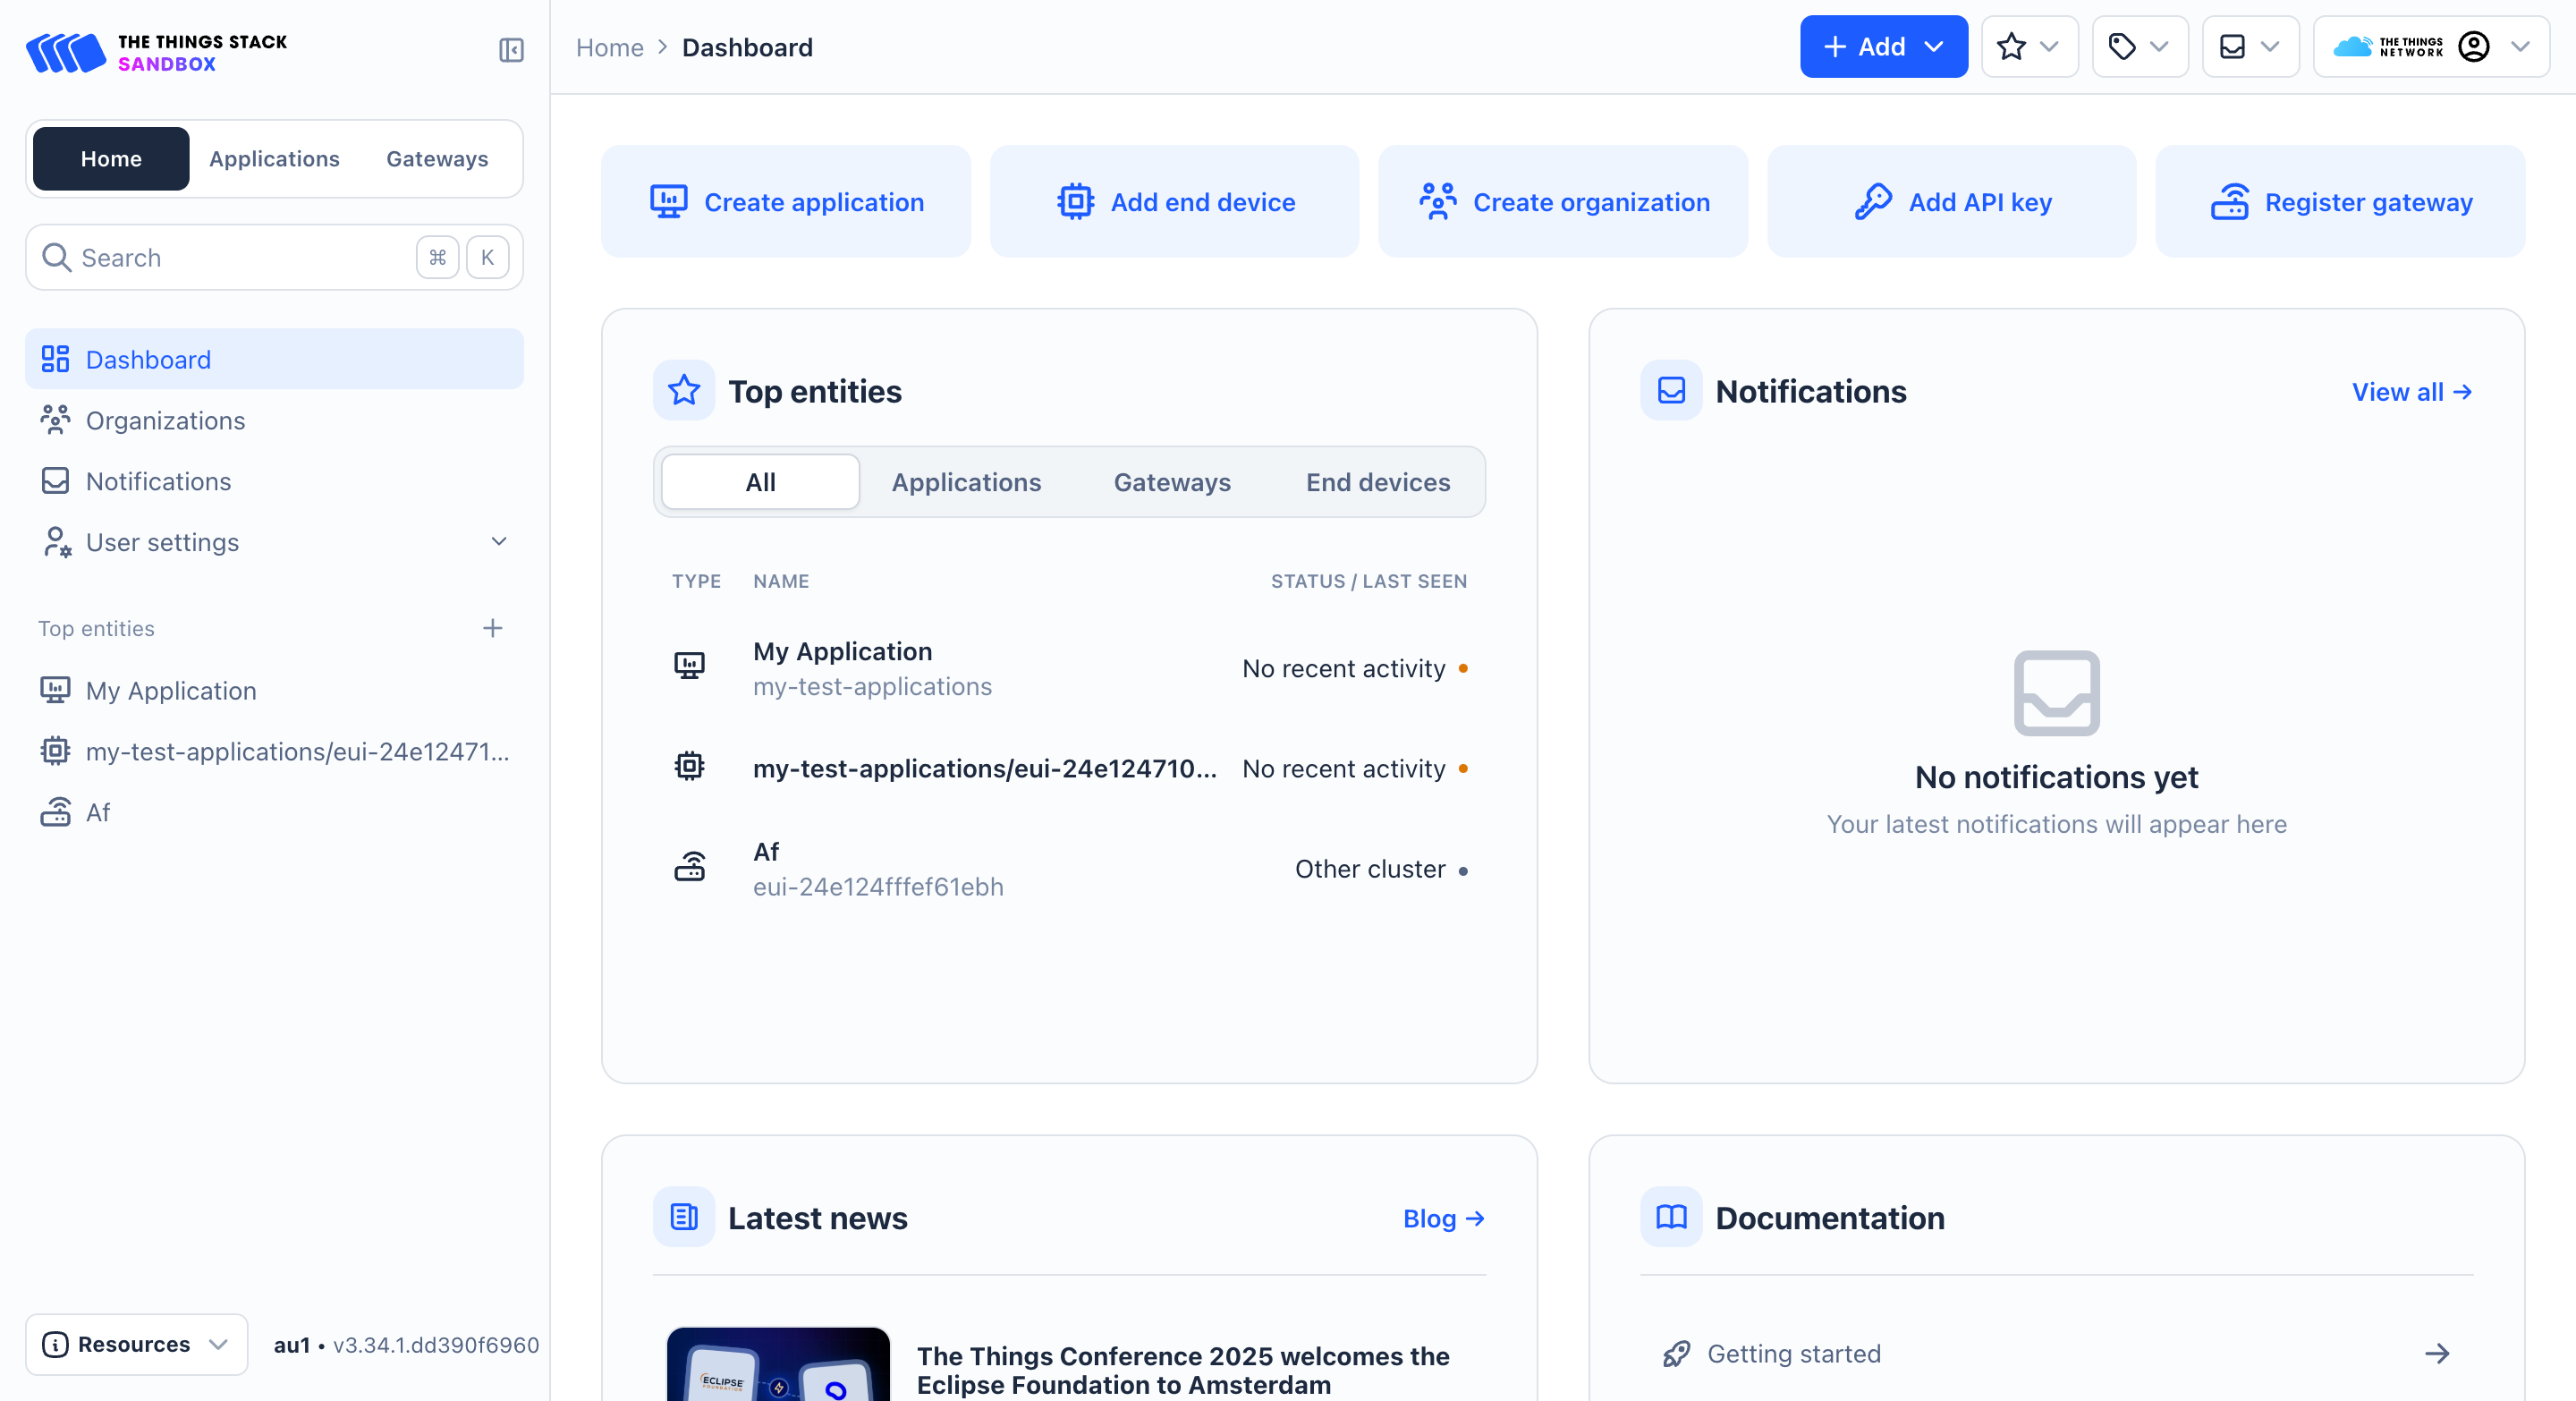
Task: Open the tag icon dropdown in header
Action: tap(2138, 47)
